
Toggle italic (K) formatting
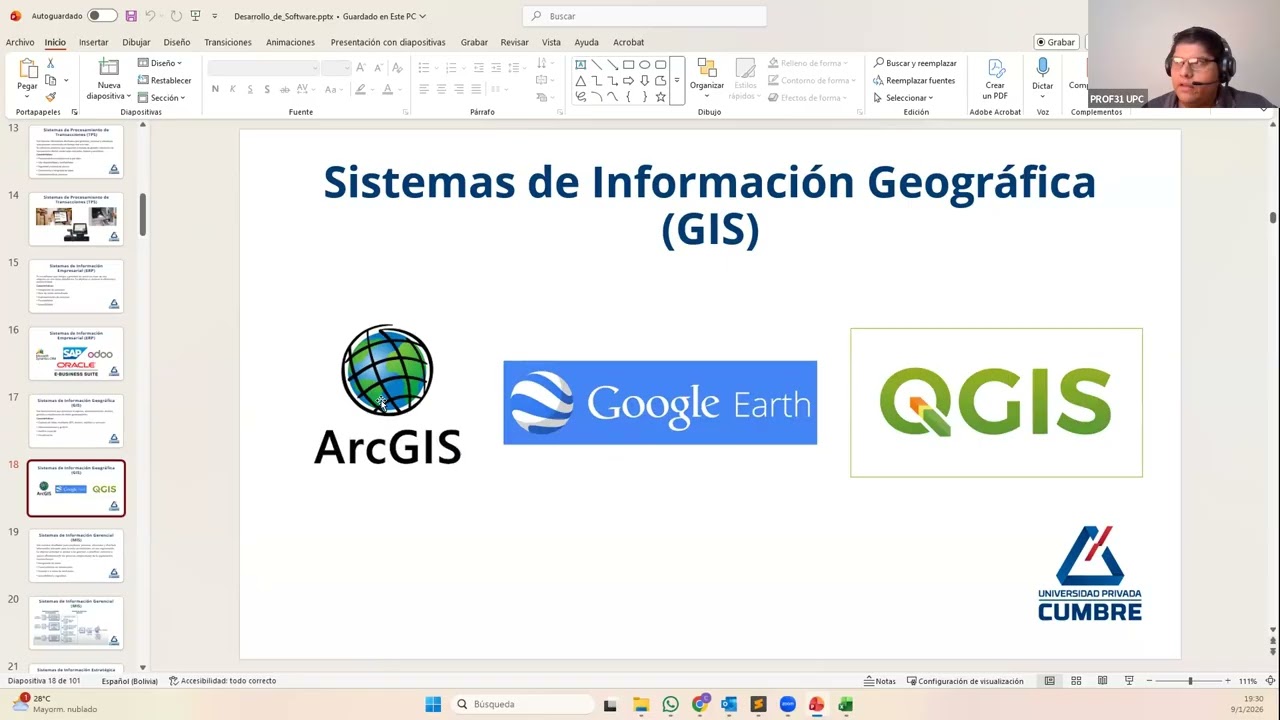[232, 89]
